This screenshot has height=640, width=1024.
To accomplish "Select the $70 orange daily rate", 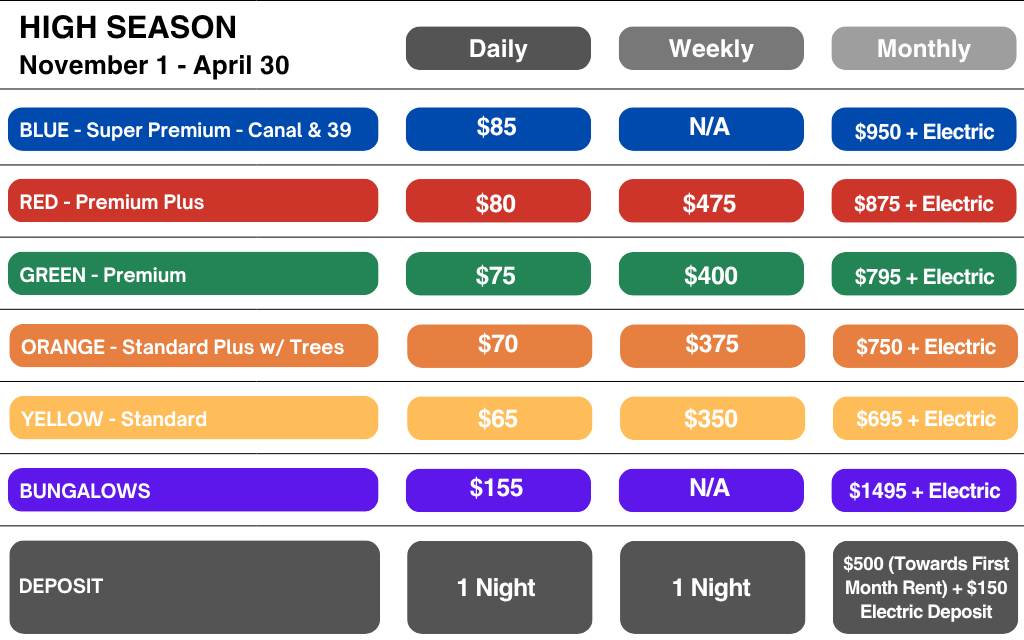I will pyautogui.click(x=498, y=346).
